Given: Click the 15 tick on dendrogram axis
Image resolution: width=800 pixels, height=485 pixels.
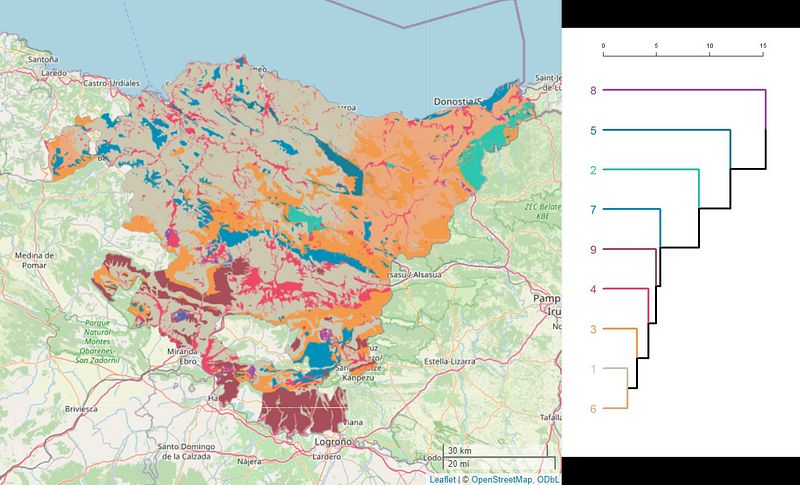Looking at the screenshot, I should click(763, 46).
